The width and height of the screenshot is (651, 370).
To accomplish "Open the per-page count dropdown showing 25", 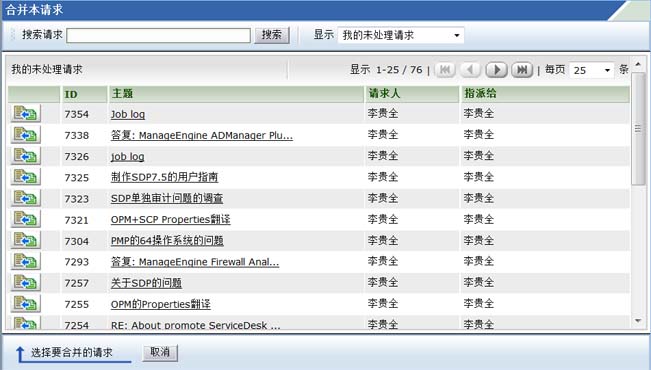I will point(592,70).
